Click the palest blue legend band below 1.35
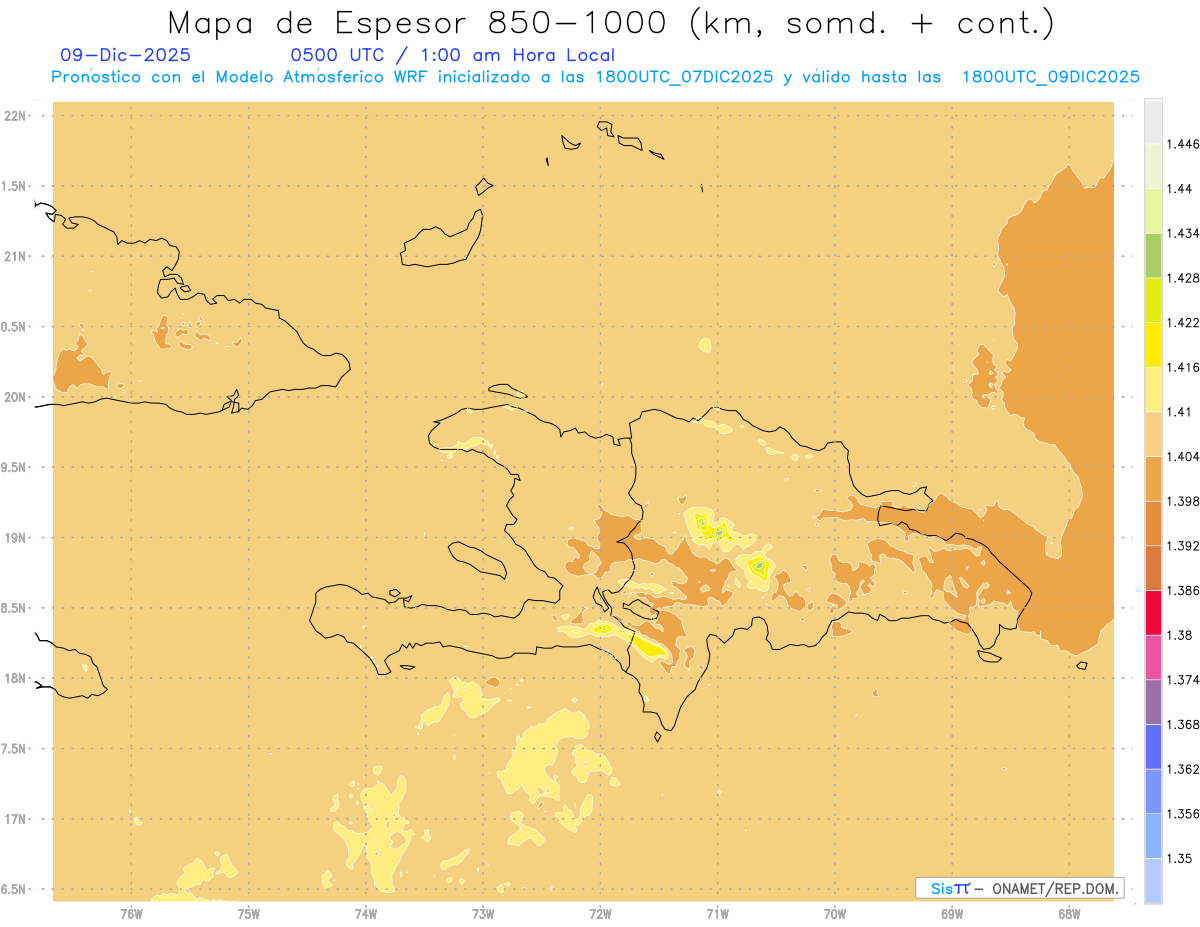Image resolution: width=1200 pixels, height=927 pixels. point(1153,880)
